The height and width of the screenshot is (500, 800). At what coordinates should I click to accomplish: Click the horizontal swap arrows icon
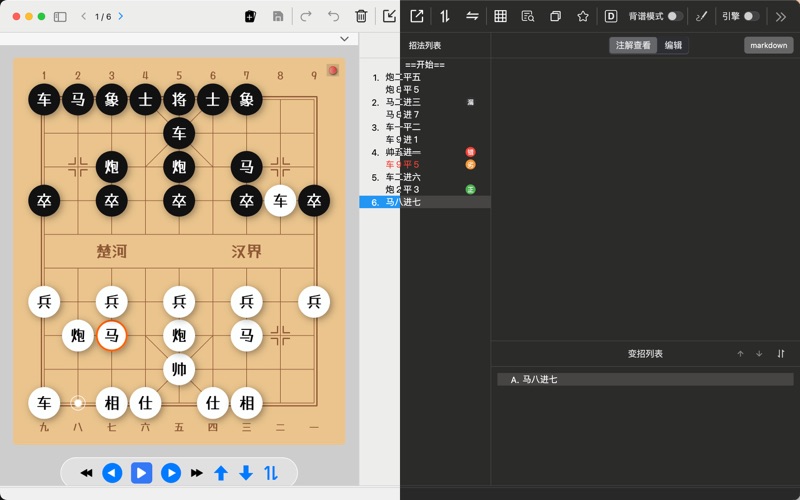472,16
